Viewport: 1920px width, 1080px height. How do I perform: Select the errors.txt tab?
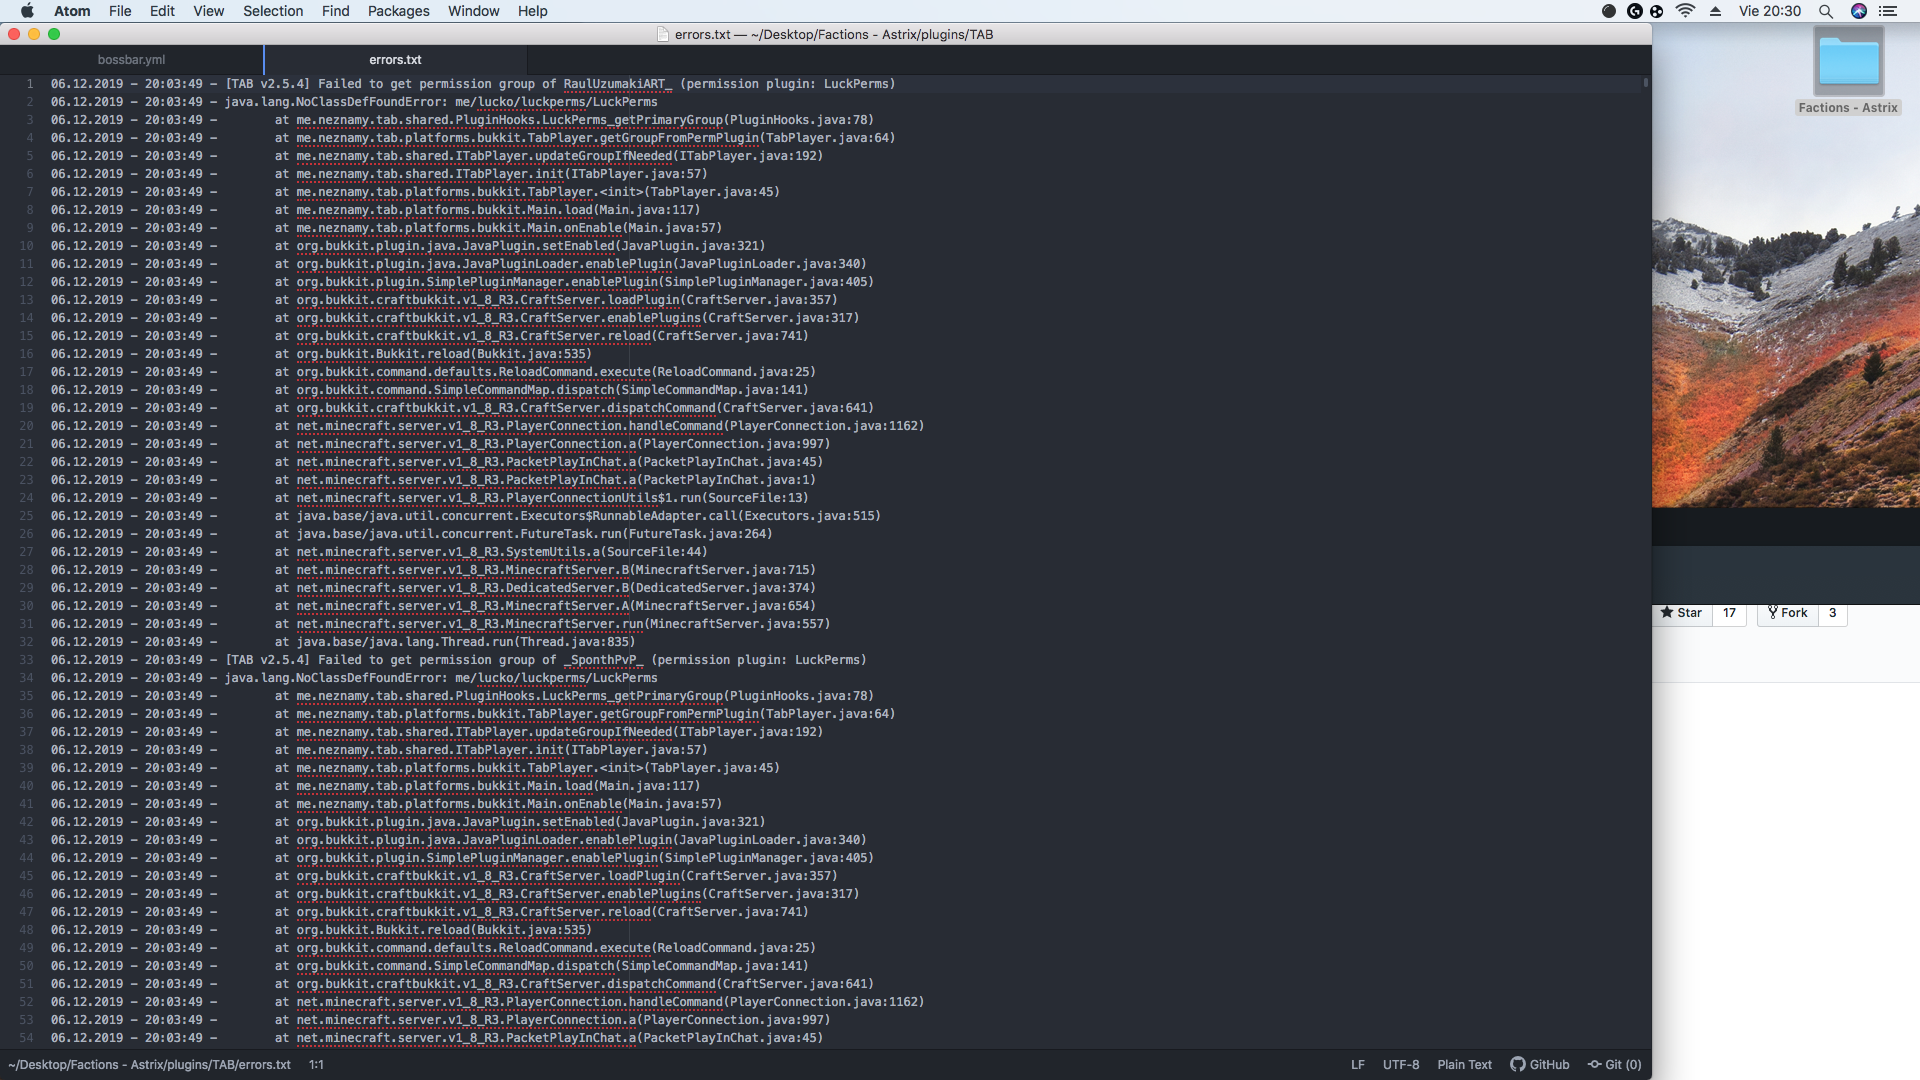point(395,60)
